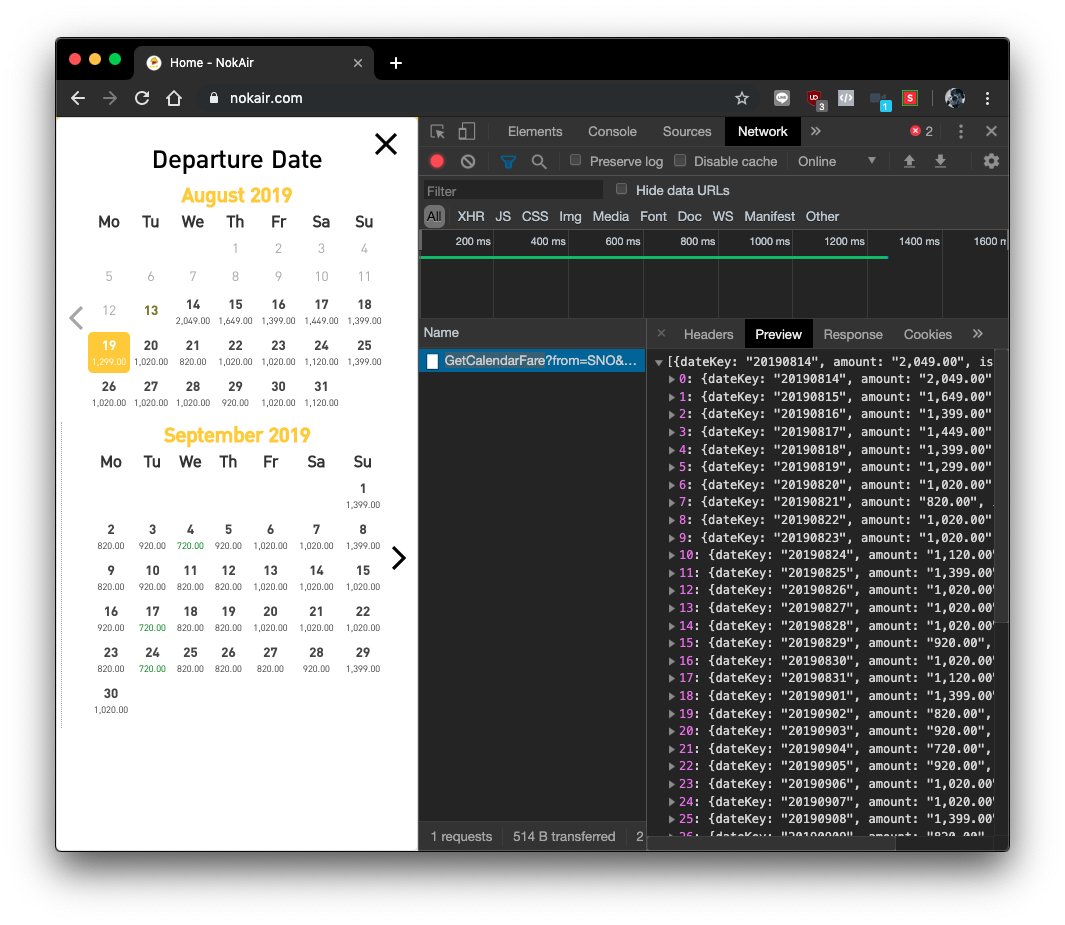The height and width of the screenshot is (925, 1065).
Task: Show the DevTools error count
Action: [921, 132]
